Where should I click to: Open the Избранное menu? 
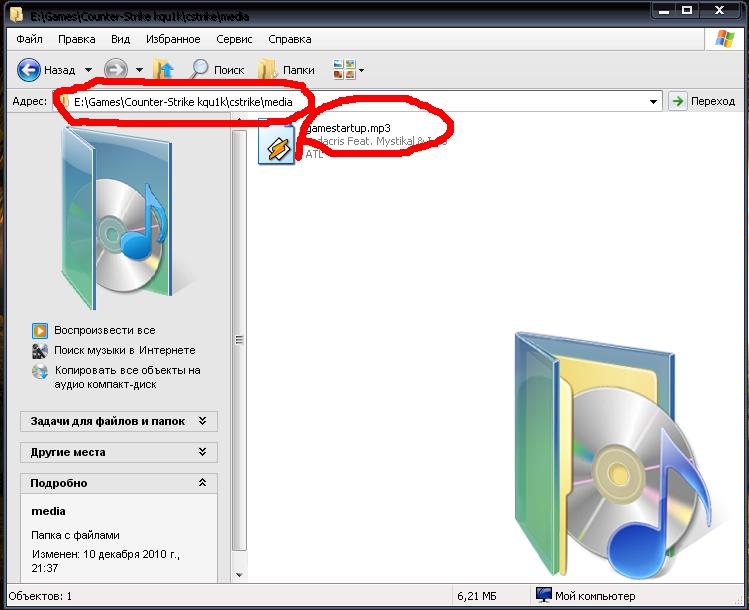point(173,39)
